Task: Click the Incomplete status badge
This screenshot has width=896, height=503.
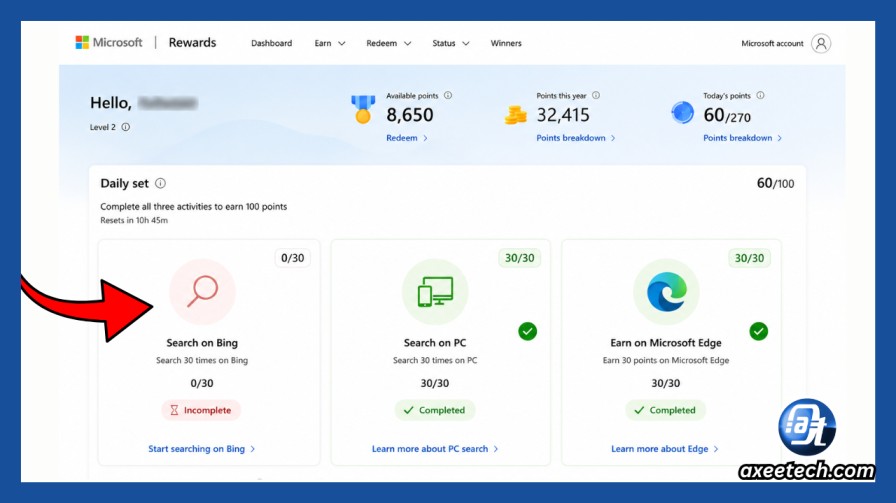Action: [x=201, y=410]
